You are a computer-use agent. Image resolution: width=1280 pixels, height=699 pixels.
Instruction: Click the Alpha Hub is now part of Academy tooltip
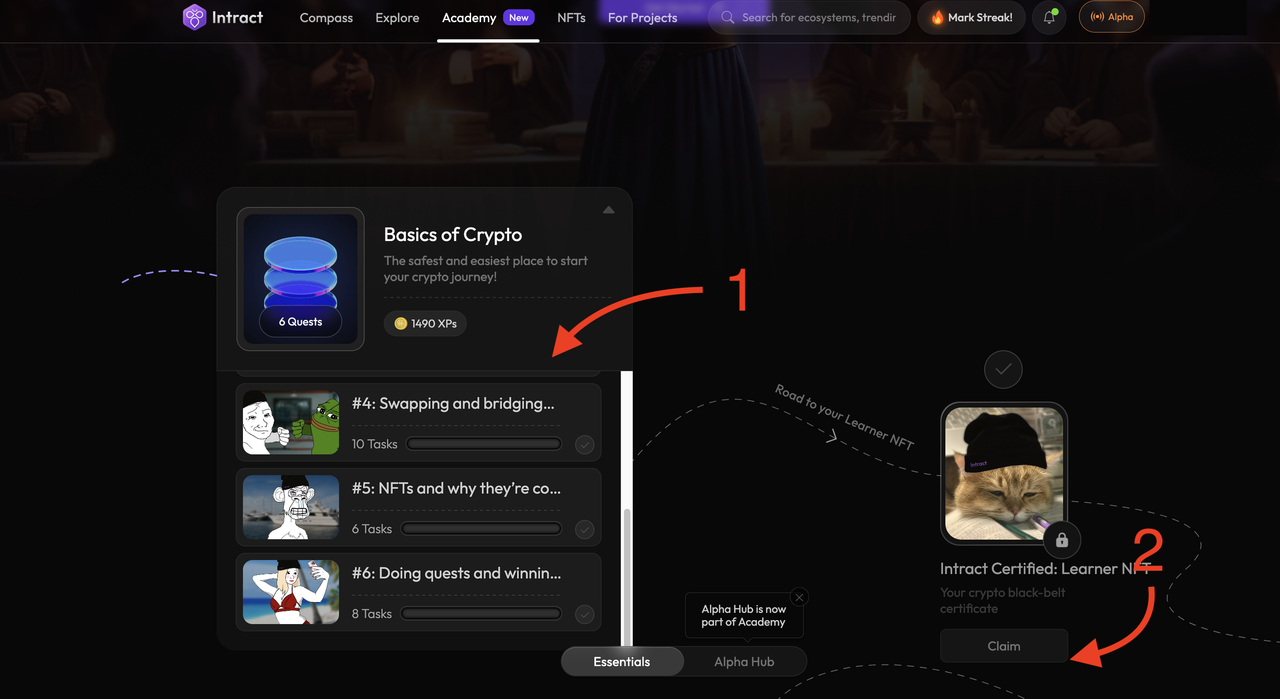pyautogui.click(x=743, y=615)
